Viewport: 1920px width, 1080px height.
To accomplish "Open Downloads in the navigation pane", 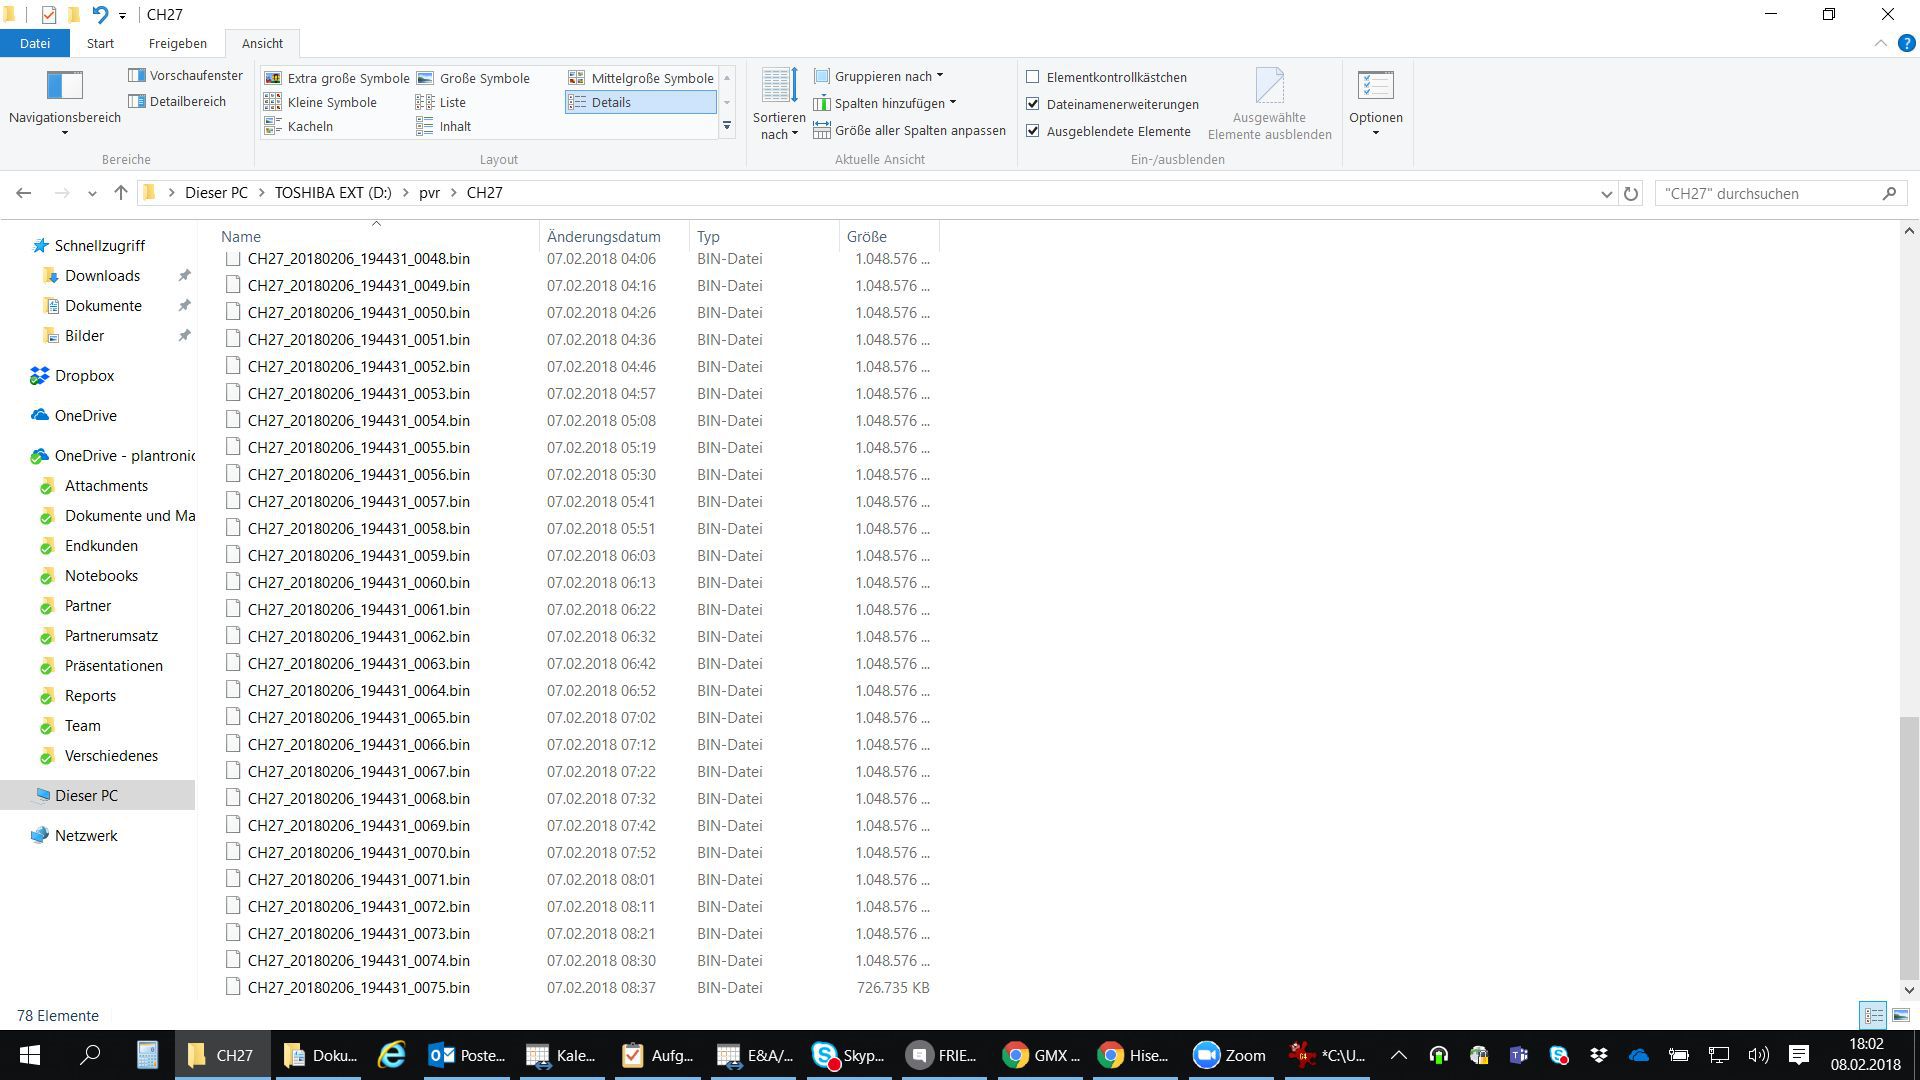I will click(x=102, y=276).
